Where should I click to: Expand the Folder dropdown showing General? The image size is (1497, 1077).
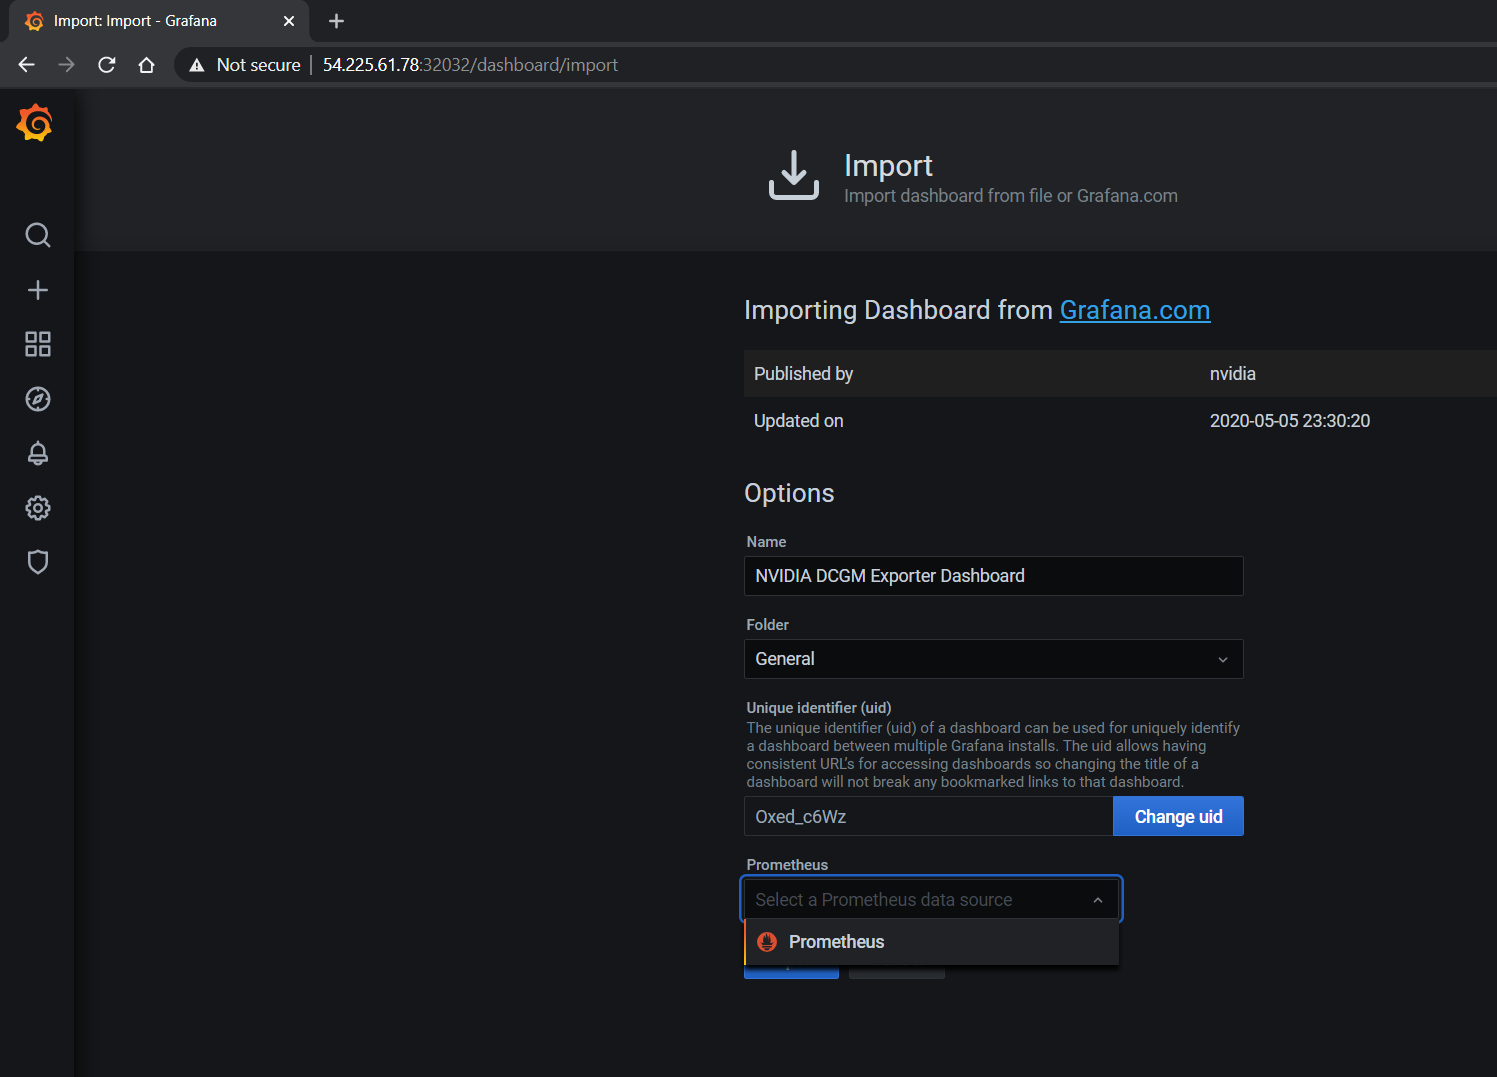[993, 659]
